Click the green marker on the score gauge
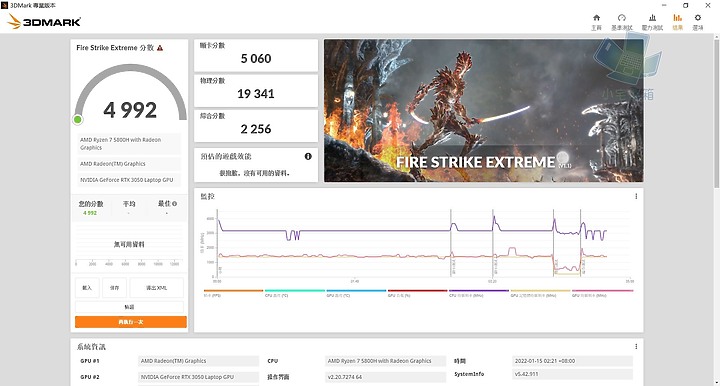Image resolution: width=720 pixels, height=386 pixels. [x=78, y=120]
